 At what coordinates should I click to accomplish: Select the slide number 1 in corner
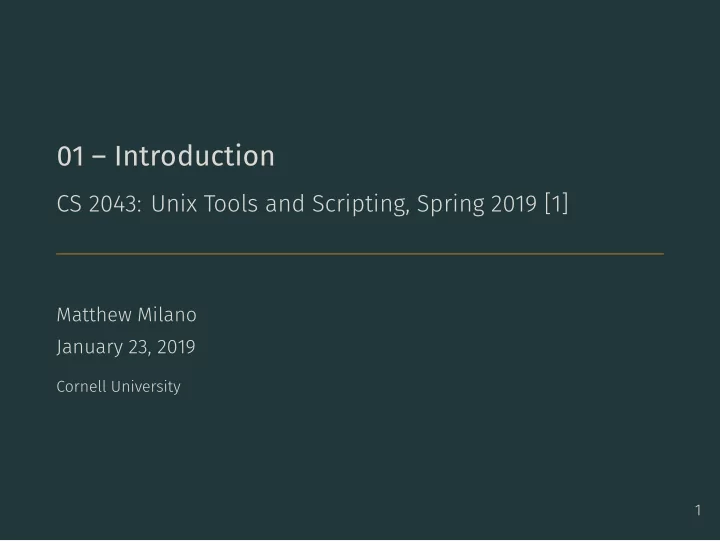click(x=698, y=510)
